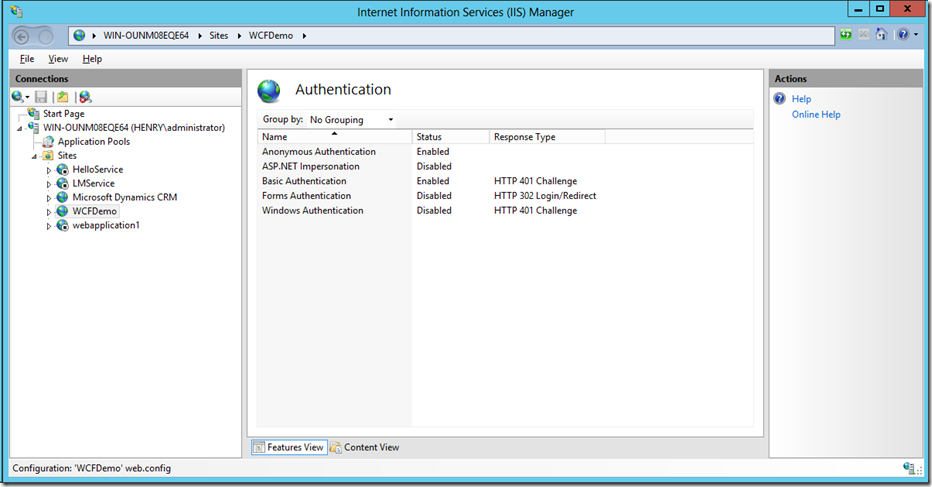This screenshot has width=932, height=487.
Task: Click Sites in the address breadcrumb
Action: click(219, 36)
